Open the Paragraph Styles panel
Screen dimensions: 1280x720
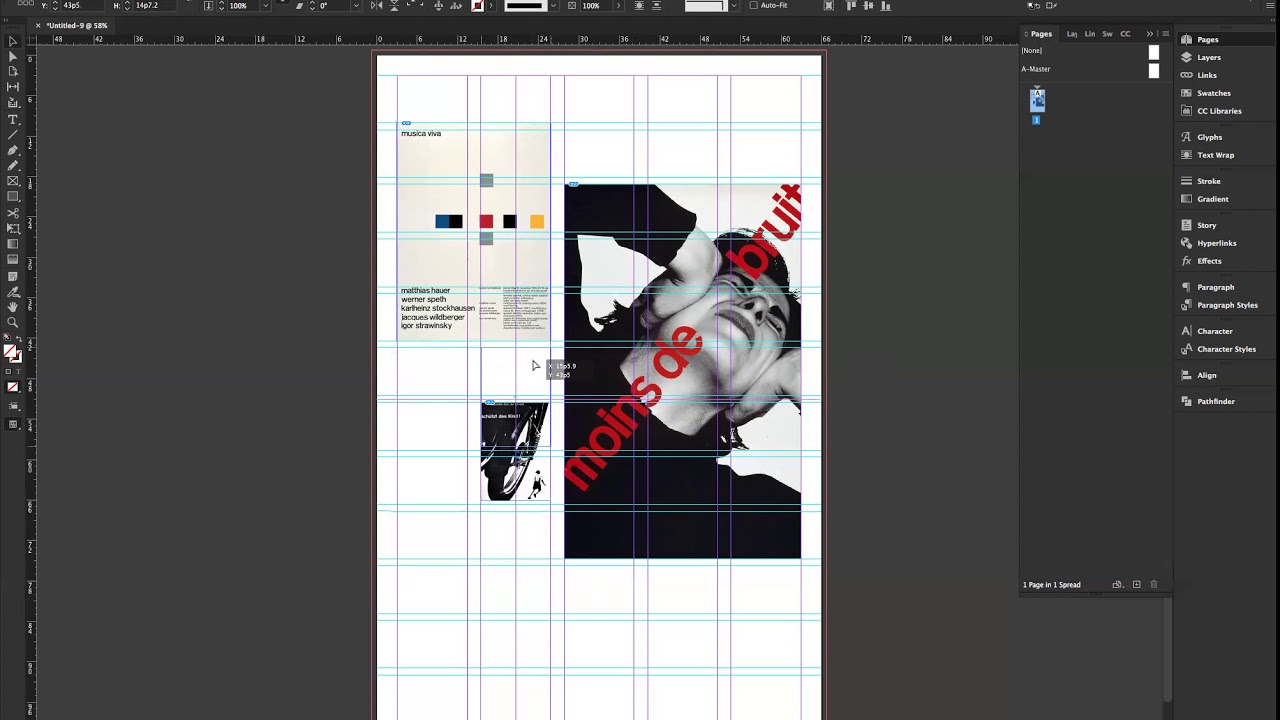(1227, 305)
